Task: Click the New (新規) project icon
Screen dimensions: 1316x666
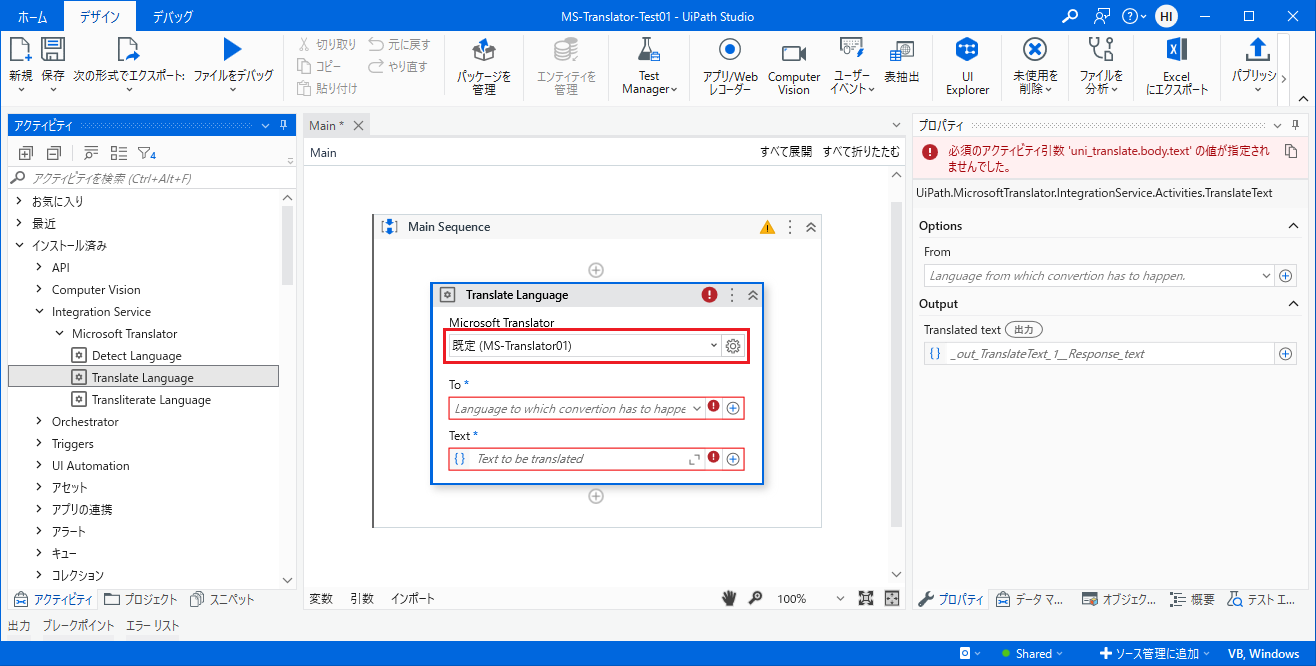Action: point(21,50)
